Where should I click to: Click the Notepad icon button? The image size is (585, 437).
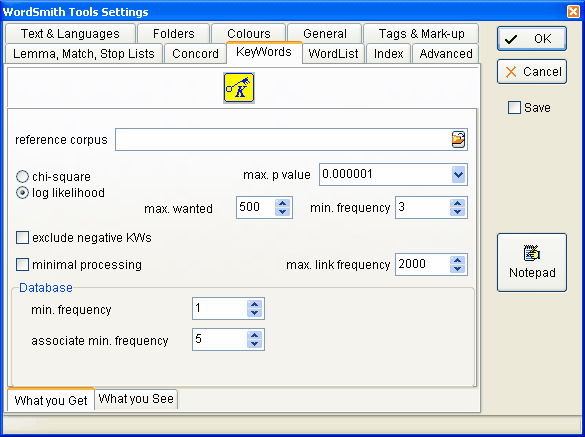pos(532,262)
